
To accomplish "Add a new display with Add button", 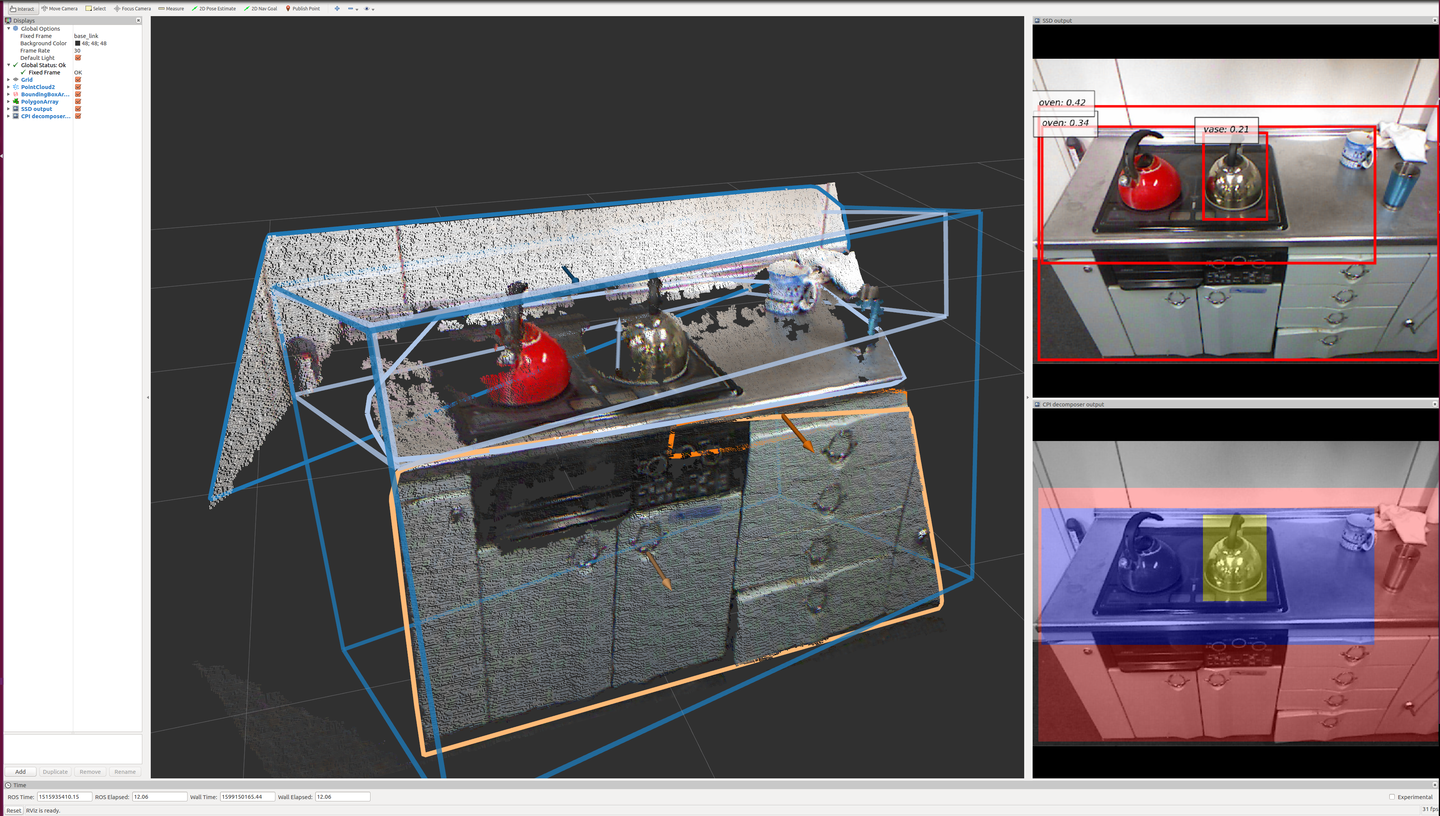I will click(20, 772).
